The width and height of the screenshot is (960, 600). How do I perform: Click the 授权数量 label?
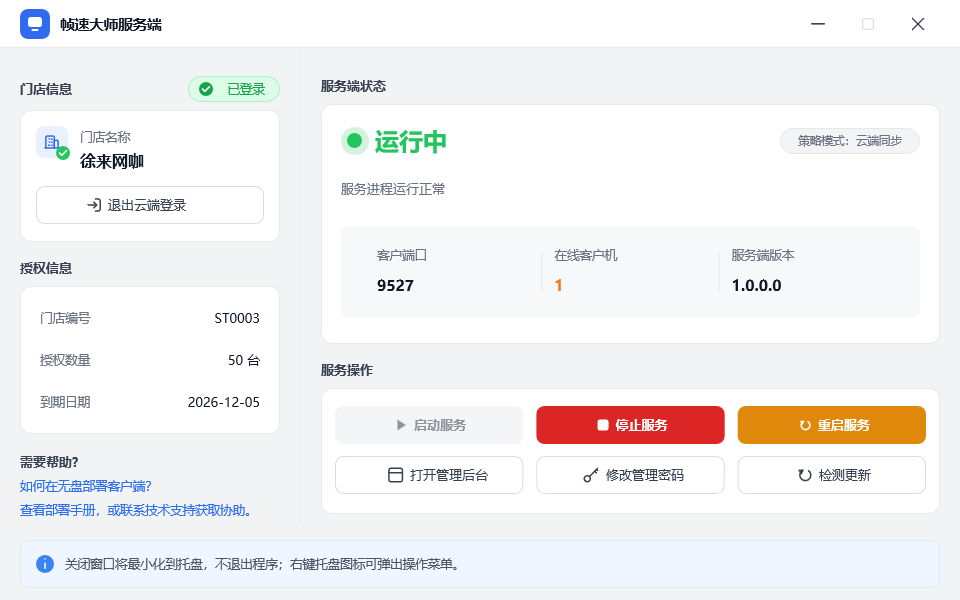(x=66, y=360)
